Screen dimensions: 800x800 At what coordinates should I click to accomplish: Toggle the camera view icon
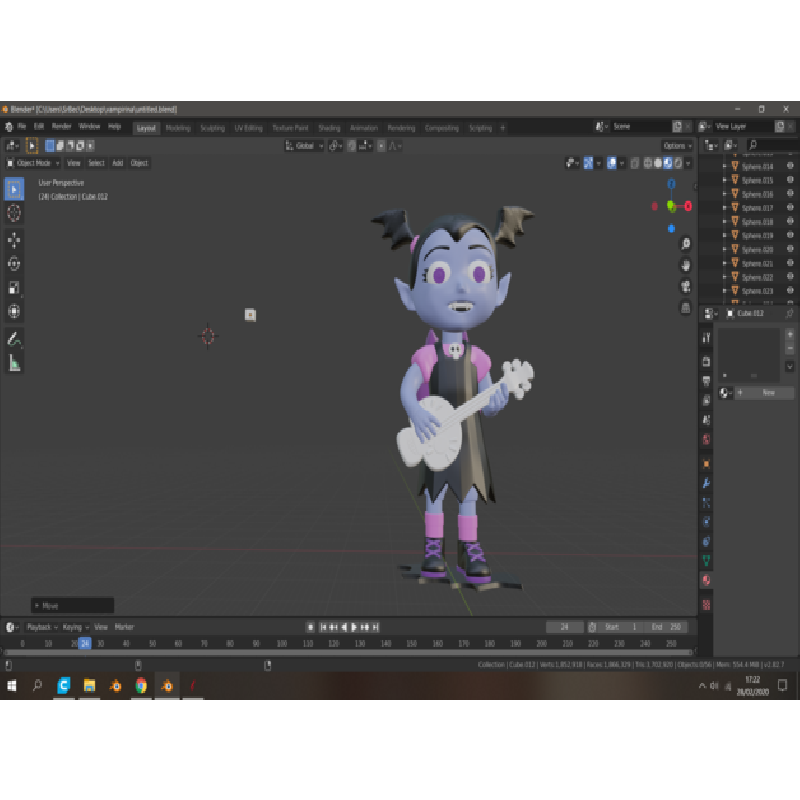tap(686, 287)
